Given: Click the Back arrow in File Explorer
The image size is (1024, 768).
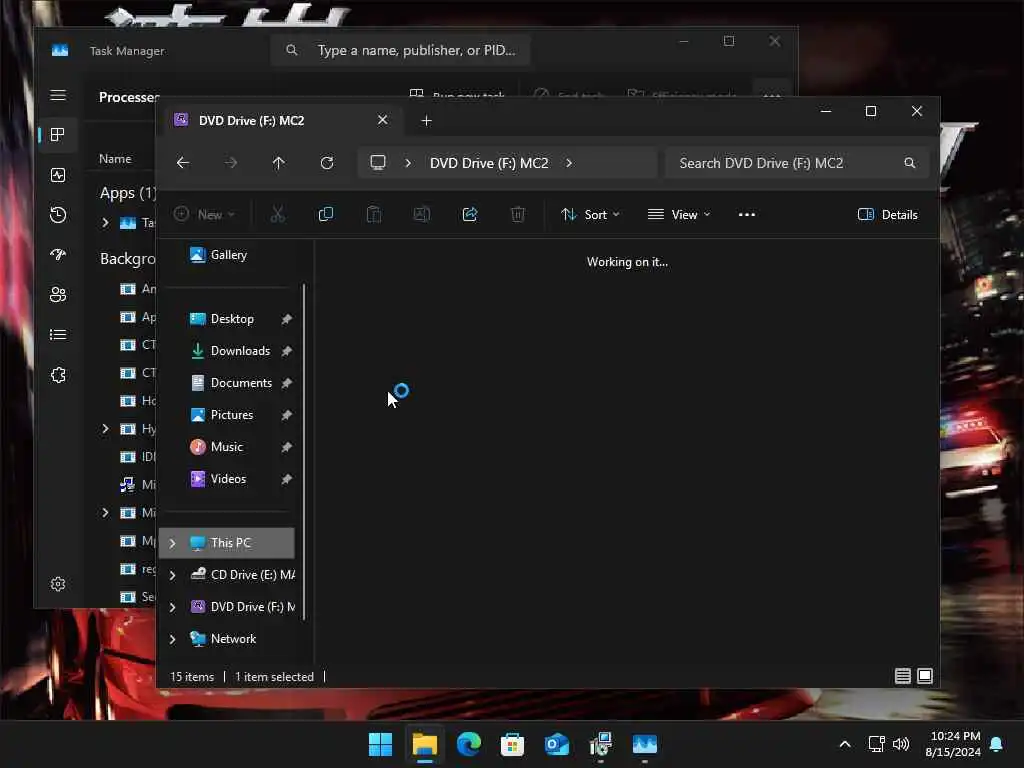Looking at the screenshot, I should (x=183, y=163).
